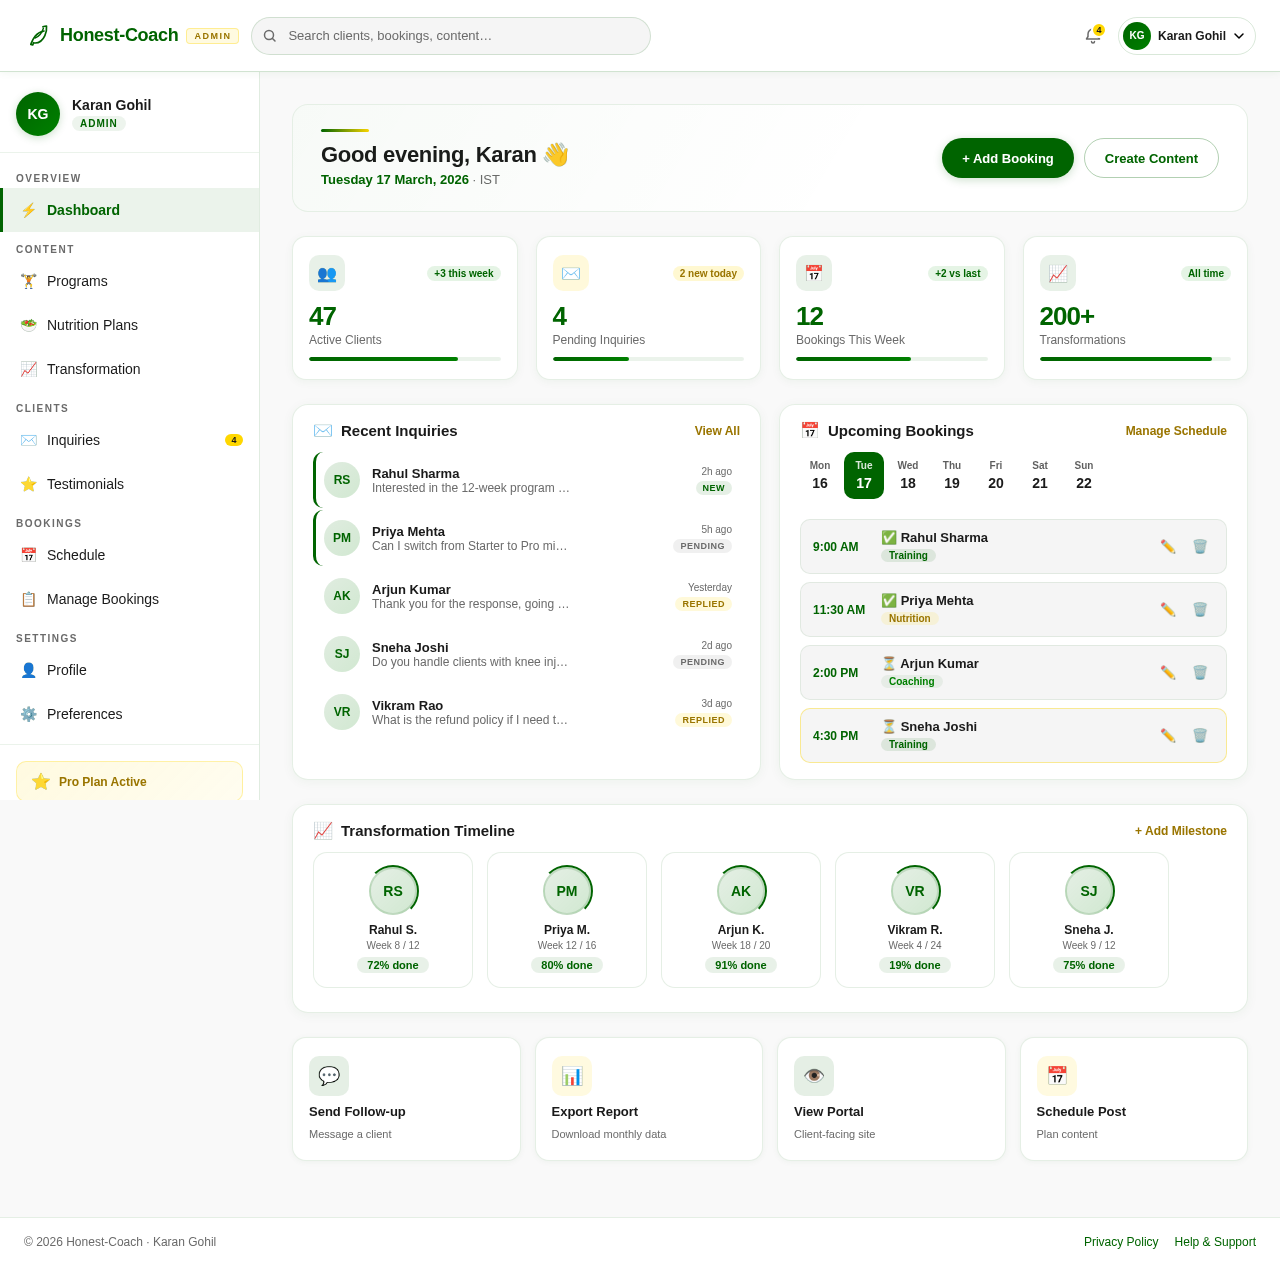Edit Rahul Sharma's 9:00 AM booking with pencil icon
Viewport: 1280px width, 1265px height.
(x=1168, y=546)
